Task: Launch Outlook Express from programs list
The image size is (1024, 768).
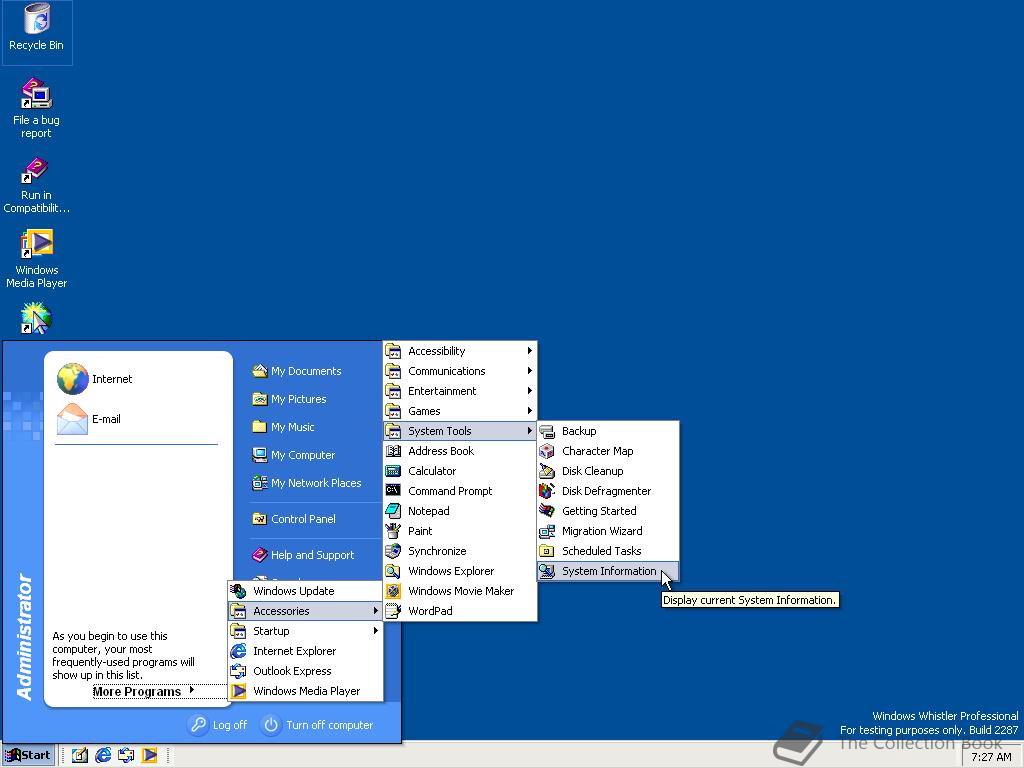Action: coord(305,671)
